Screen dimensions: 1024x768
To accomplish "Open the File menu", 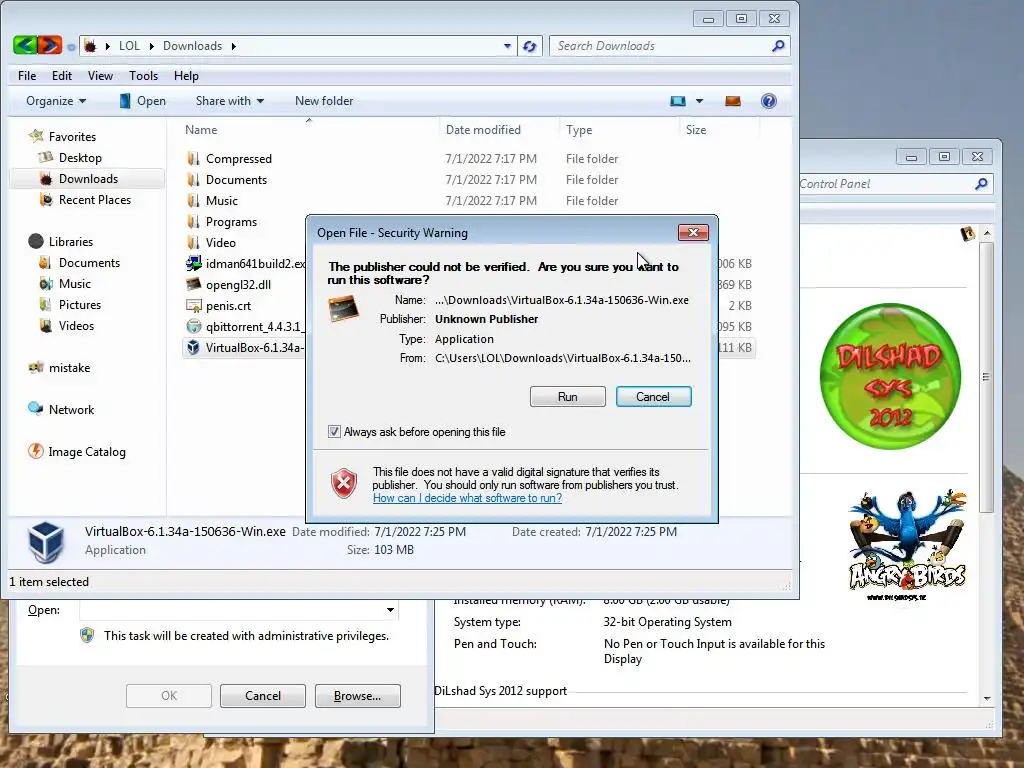I will click(x=27, y=76).
